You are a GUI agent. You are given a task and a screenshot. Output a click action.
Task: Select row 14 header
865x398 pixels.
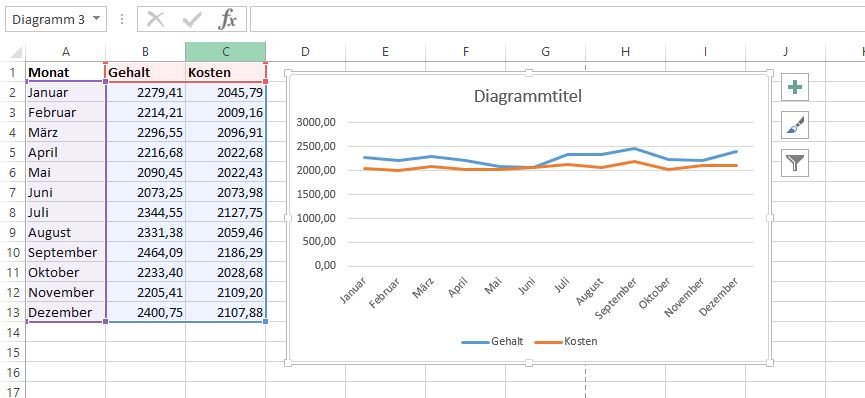point(13,332)
